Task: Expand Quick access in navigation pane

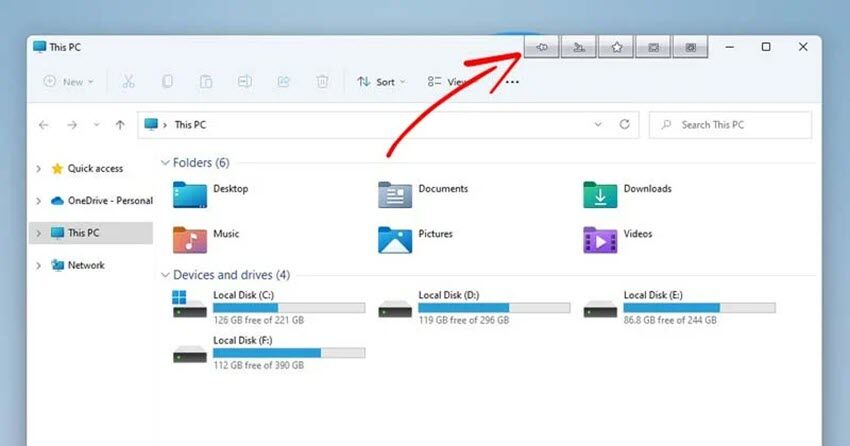Action: coord(38,169)
